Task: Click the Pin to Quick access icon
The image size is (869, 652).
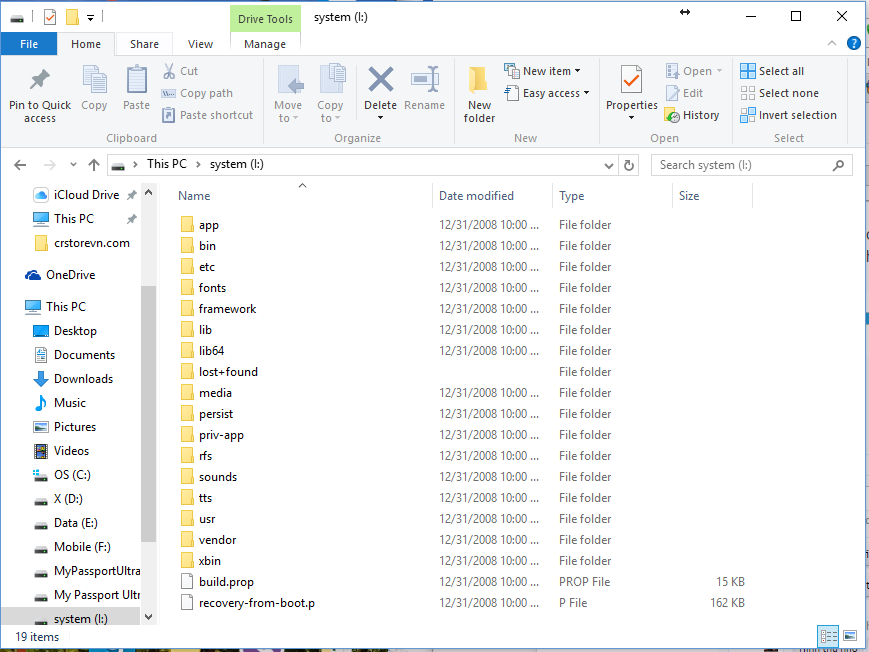Action: point(40,80)
